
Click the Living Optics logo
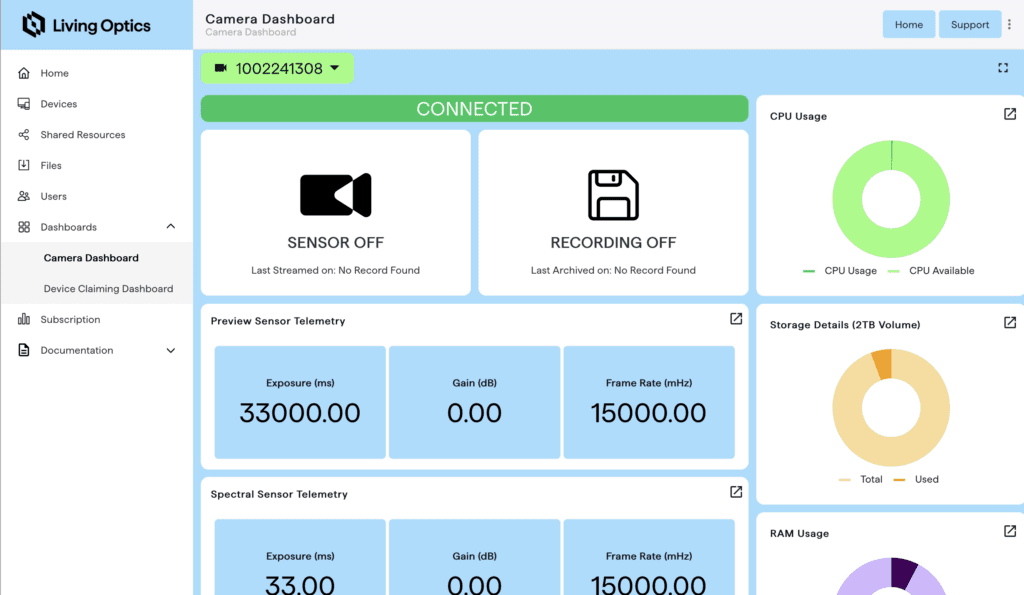pos(87,25)
